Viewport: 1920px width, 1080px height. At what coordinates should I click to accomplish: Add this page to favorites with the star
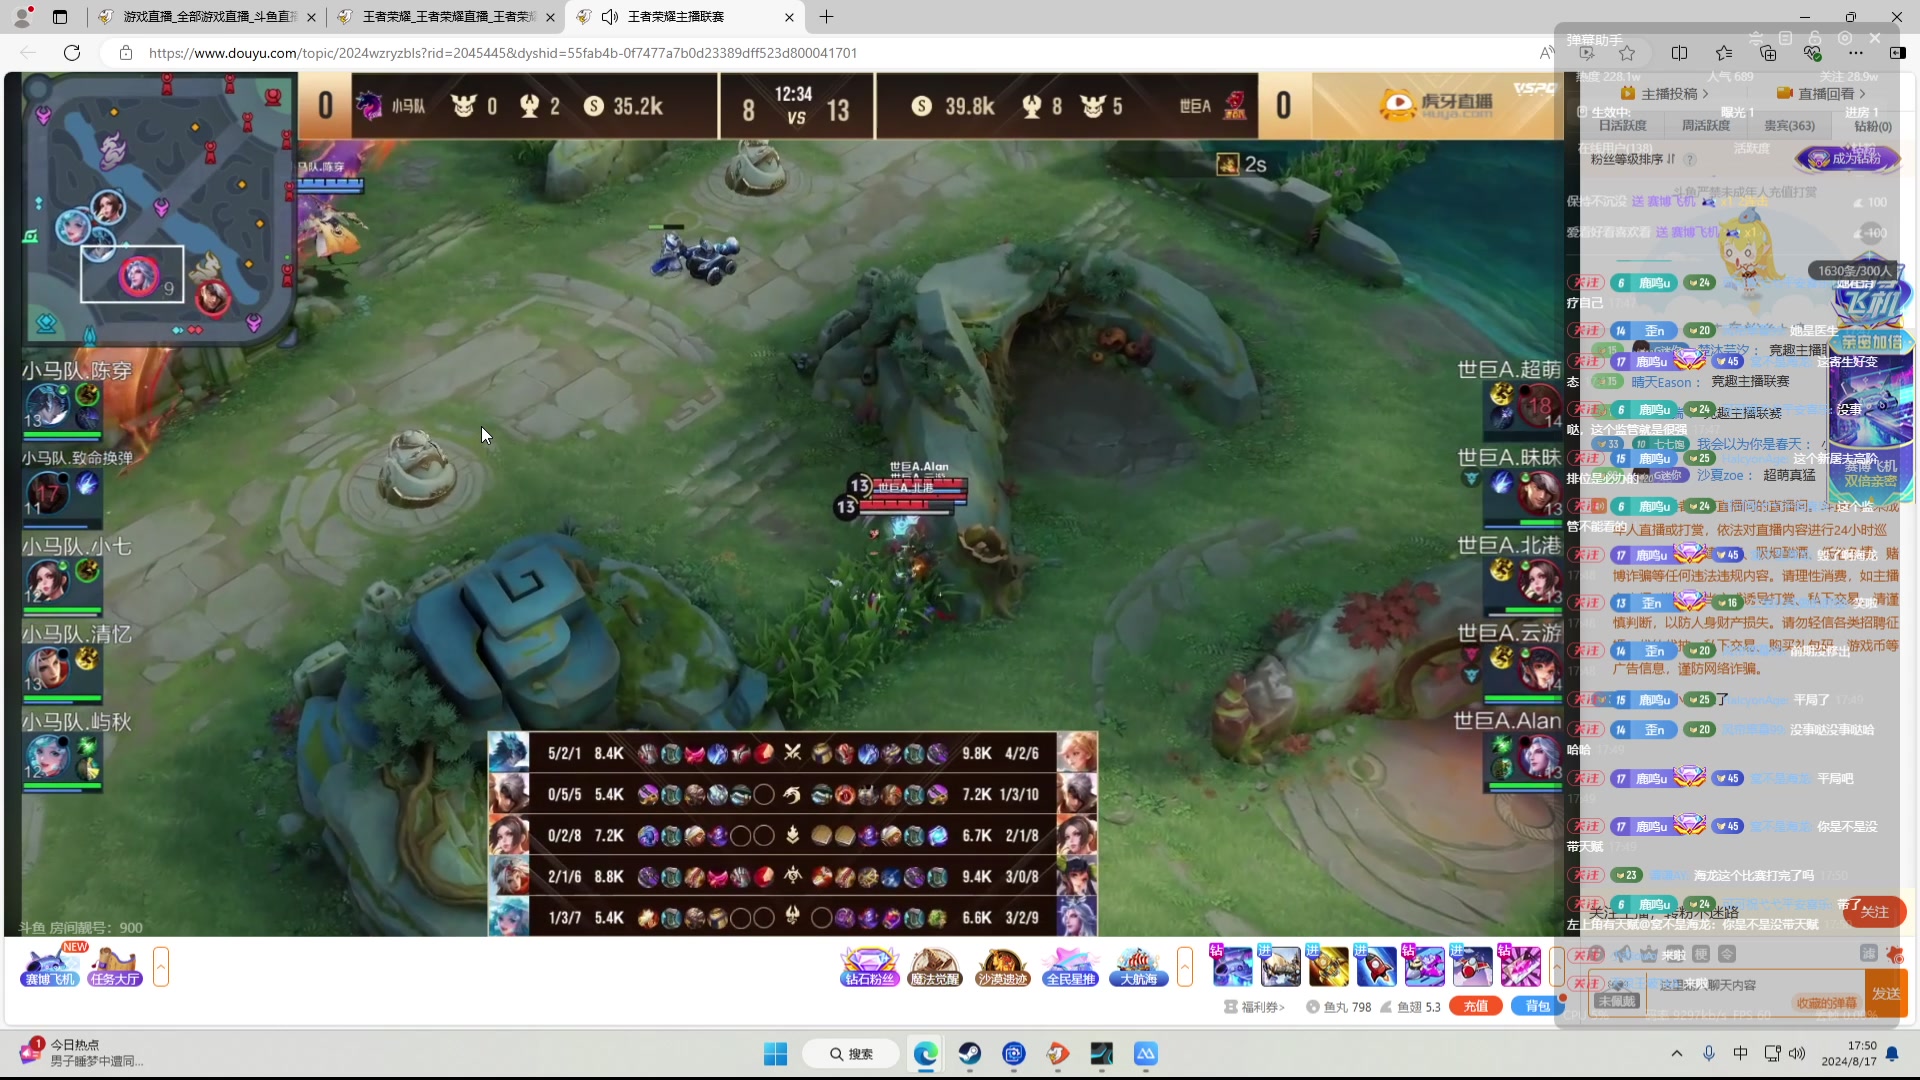pos(1627,53)
